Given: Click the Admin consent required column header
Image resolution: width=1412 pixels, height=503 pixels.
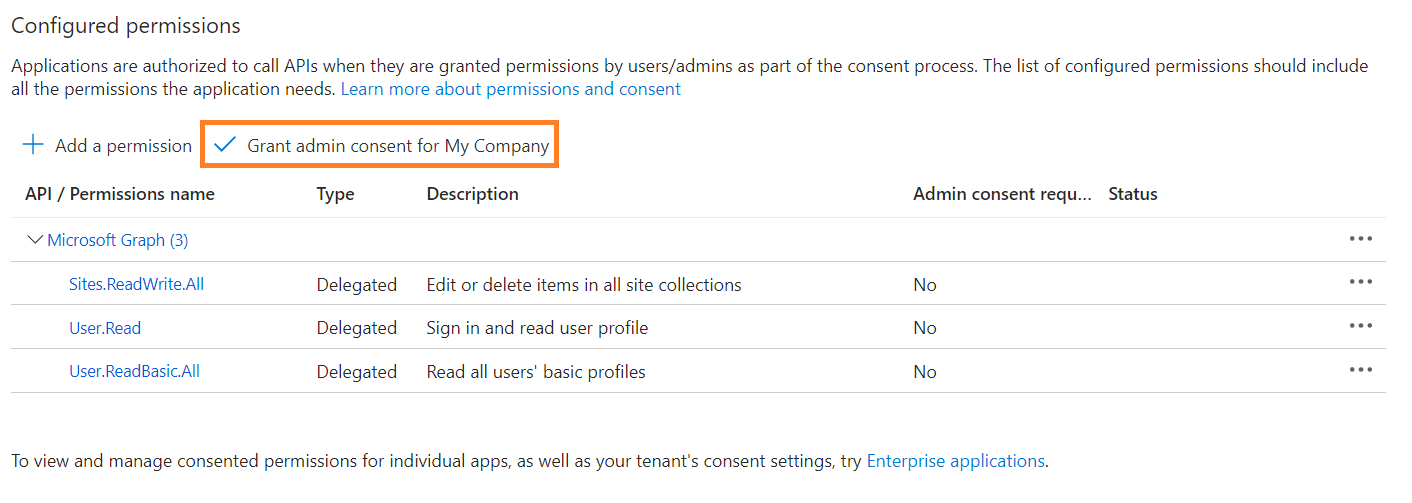Looking at the screenshot, I should (x=1002, y=194).
